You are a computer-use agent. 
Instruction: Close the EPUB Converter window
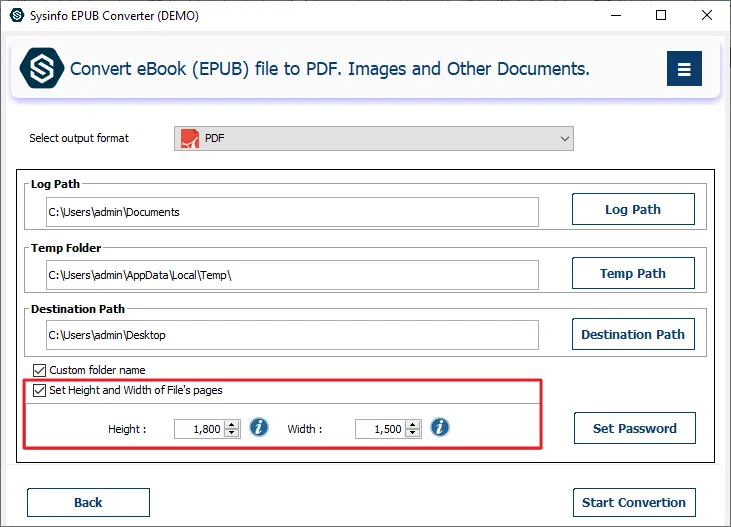point(707,15)
